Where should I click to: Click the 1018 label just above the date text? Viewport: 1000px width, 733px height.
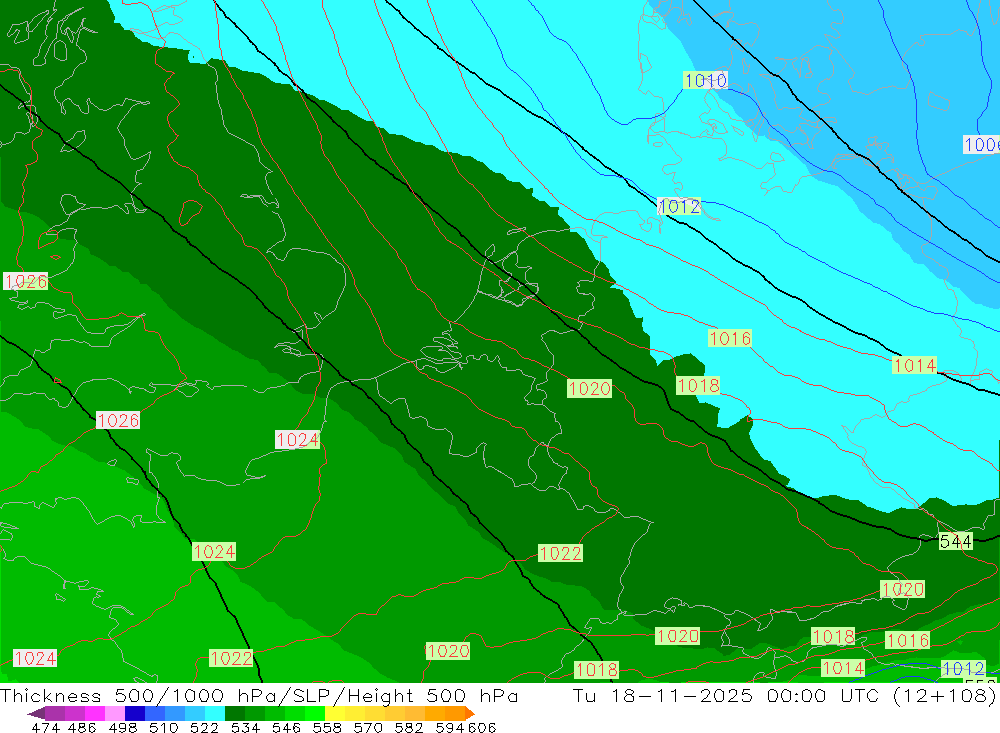click(x=596, y=669)
